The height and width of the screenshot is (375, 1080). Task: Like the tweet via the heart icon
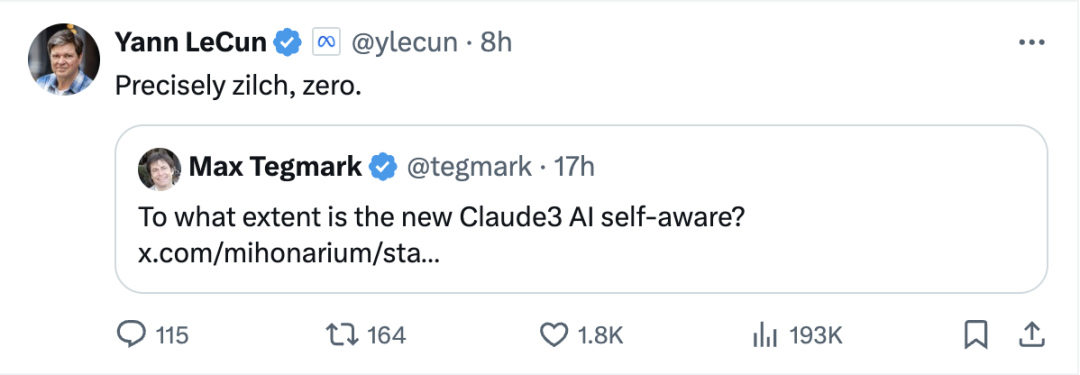click(552, 336)
